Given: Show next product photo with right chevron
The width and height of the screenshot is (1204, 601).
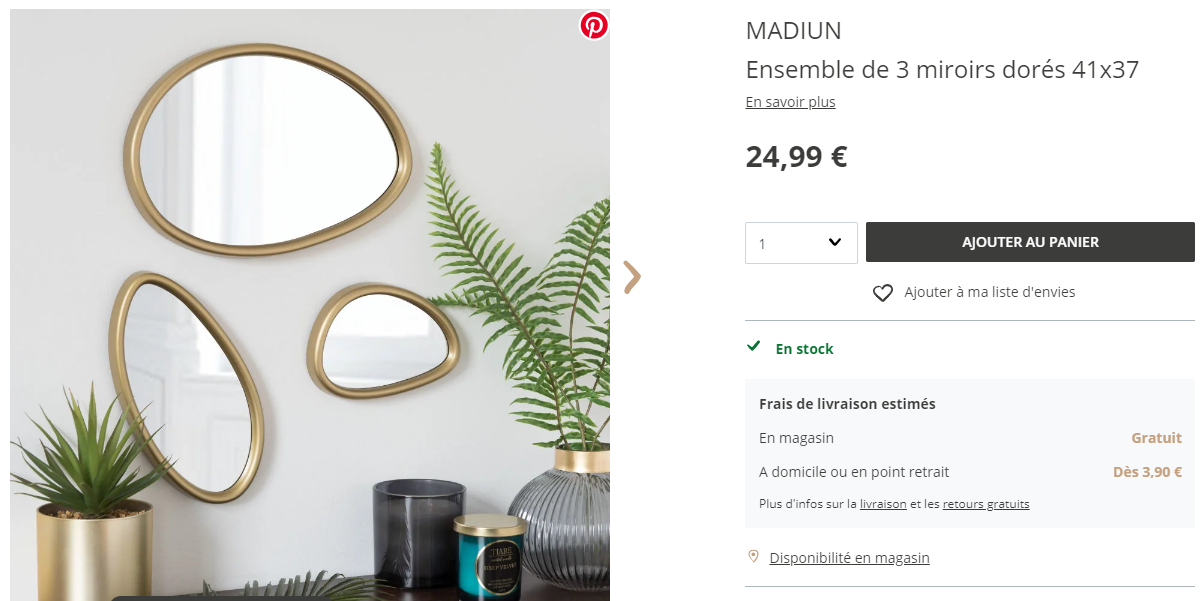Looking at the screenshot, I should (631, 277).
